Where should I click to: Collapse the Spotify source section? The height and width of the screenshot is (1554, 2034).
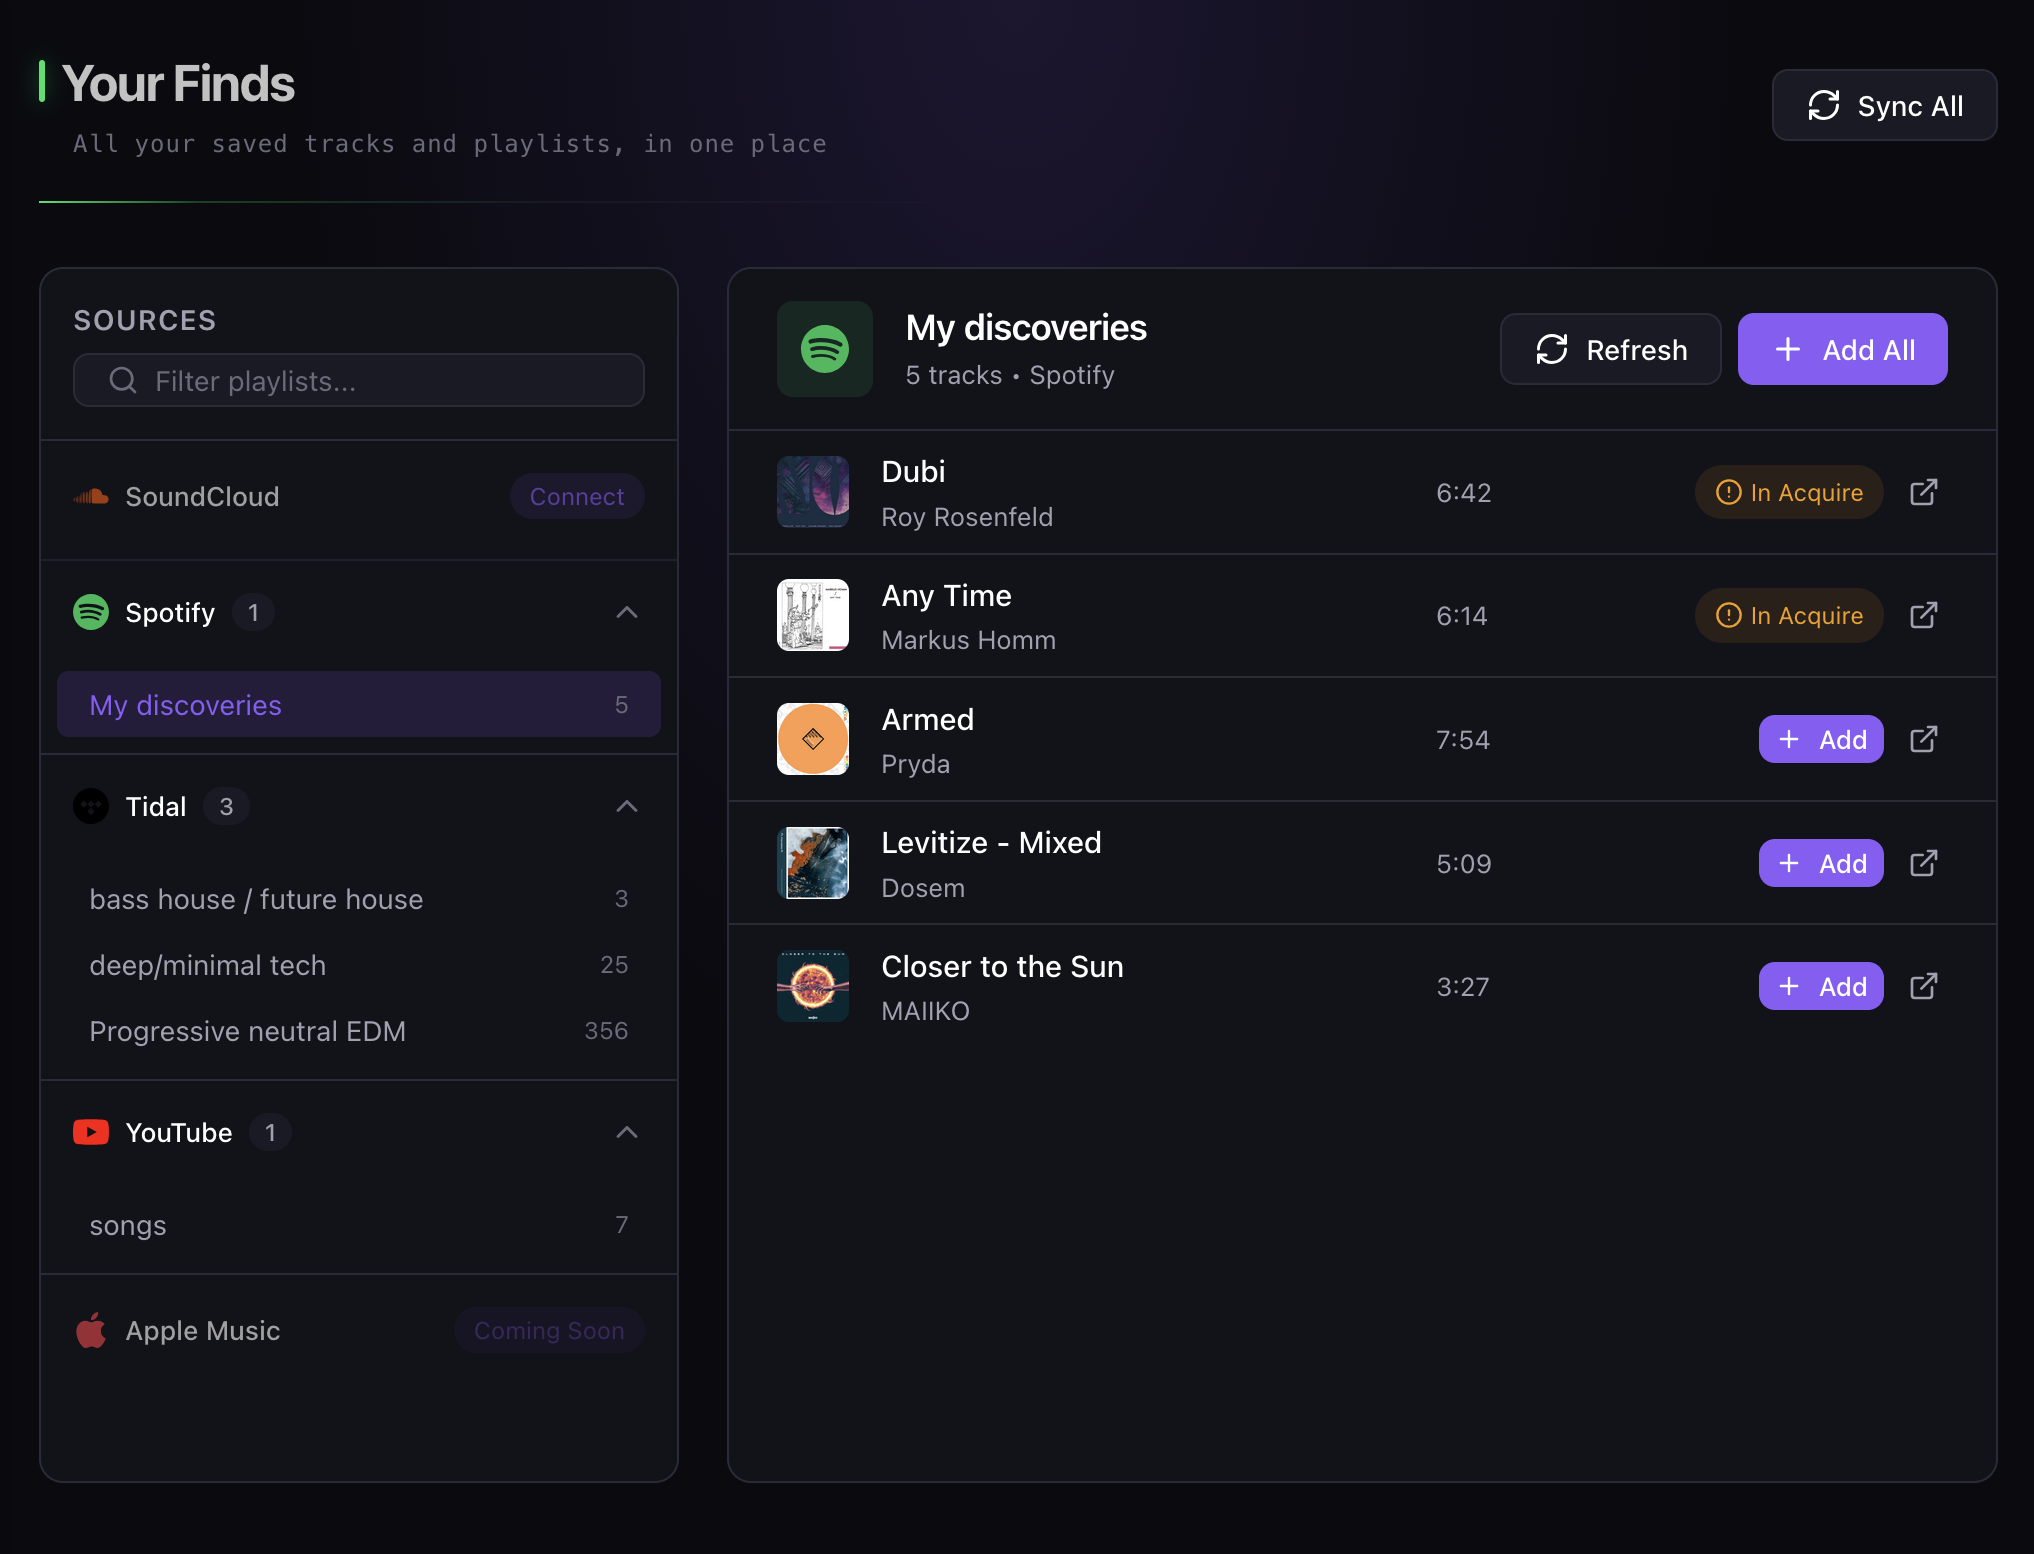click(627, 612)
